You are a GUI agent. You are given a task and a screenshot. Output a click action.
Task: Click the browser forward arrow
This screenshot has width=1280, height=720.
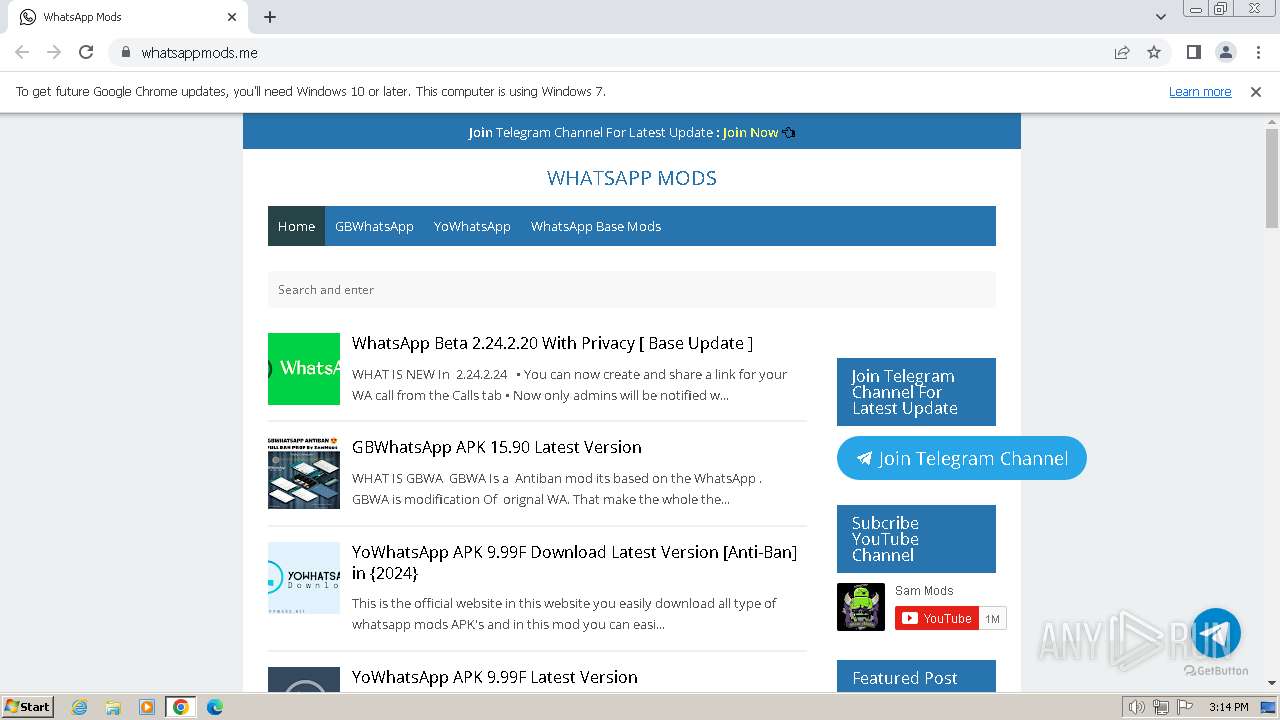[x=54, y=52]
